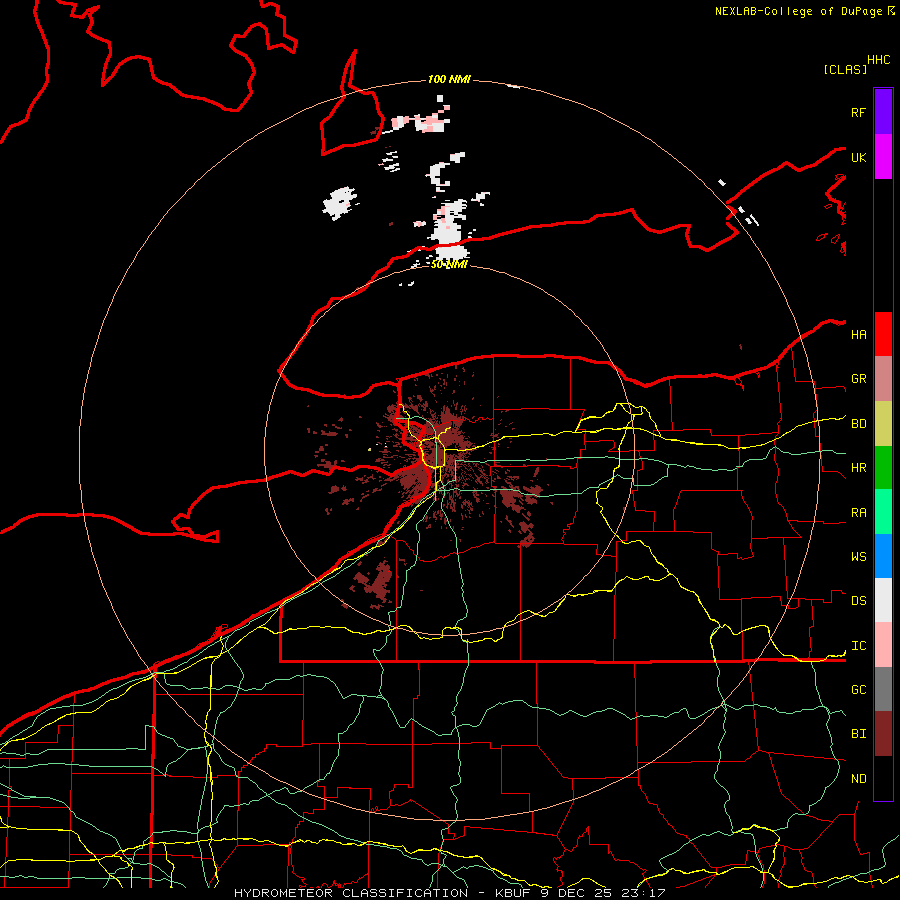Click the HA legend label
900x900 pixels.
[x=858, y=334]
